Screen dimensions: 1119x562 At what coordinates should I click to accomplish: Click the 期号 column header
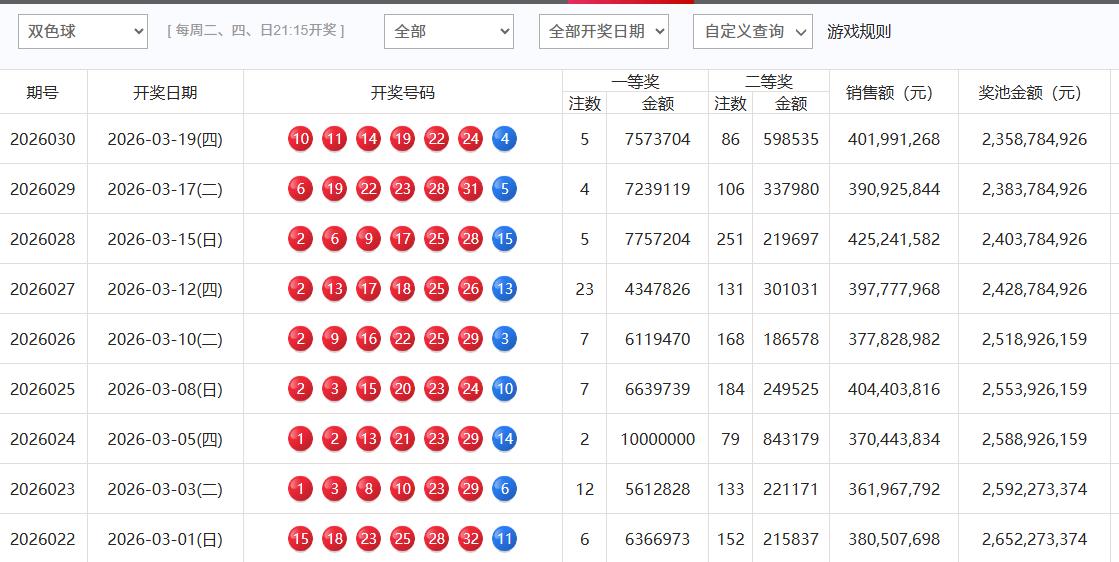point(43,92)
